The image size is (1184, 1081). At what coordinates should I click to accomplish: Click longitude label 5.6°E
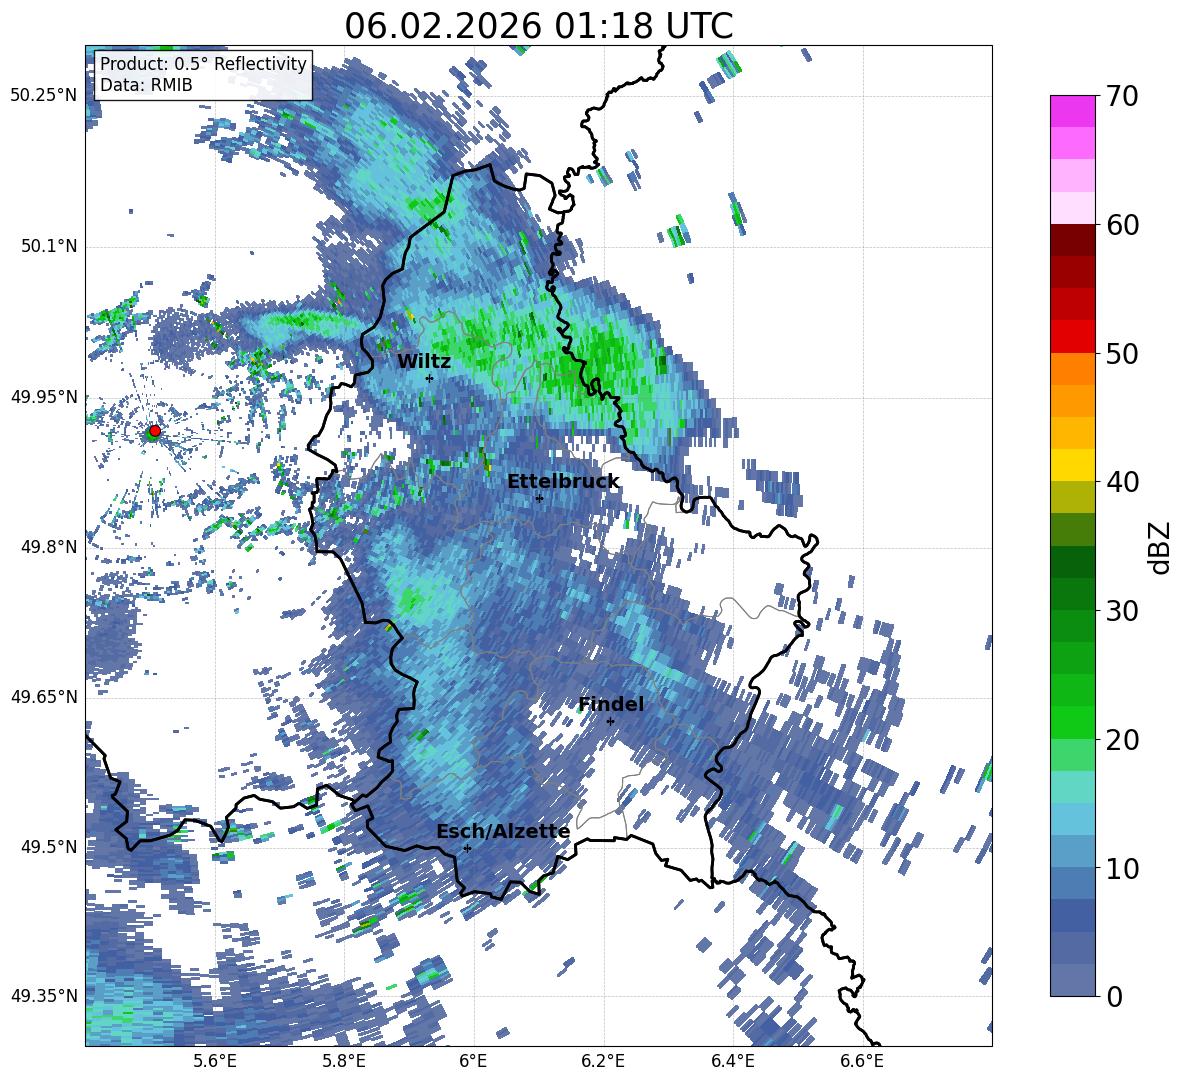click(214, 1061)
